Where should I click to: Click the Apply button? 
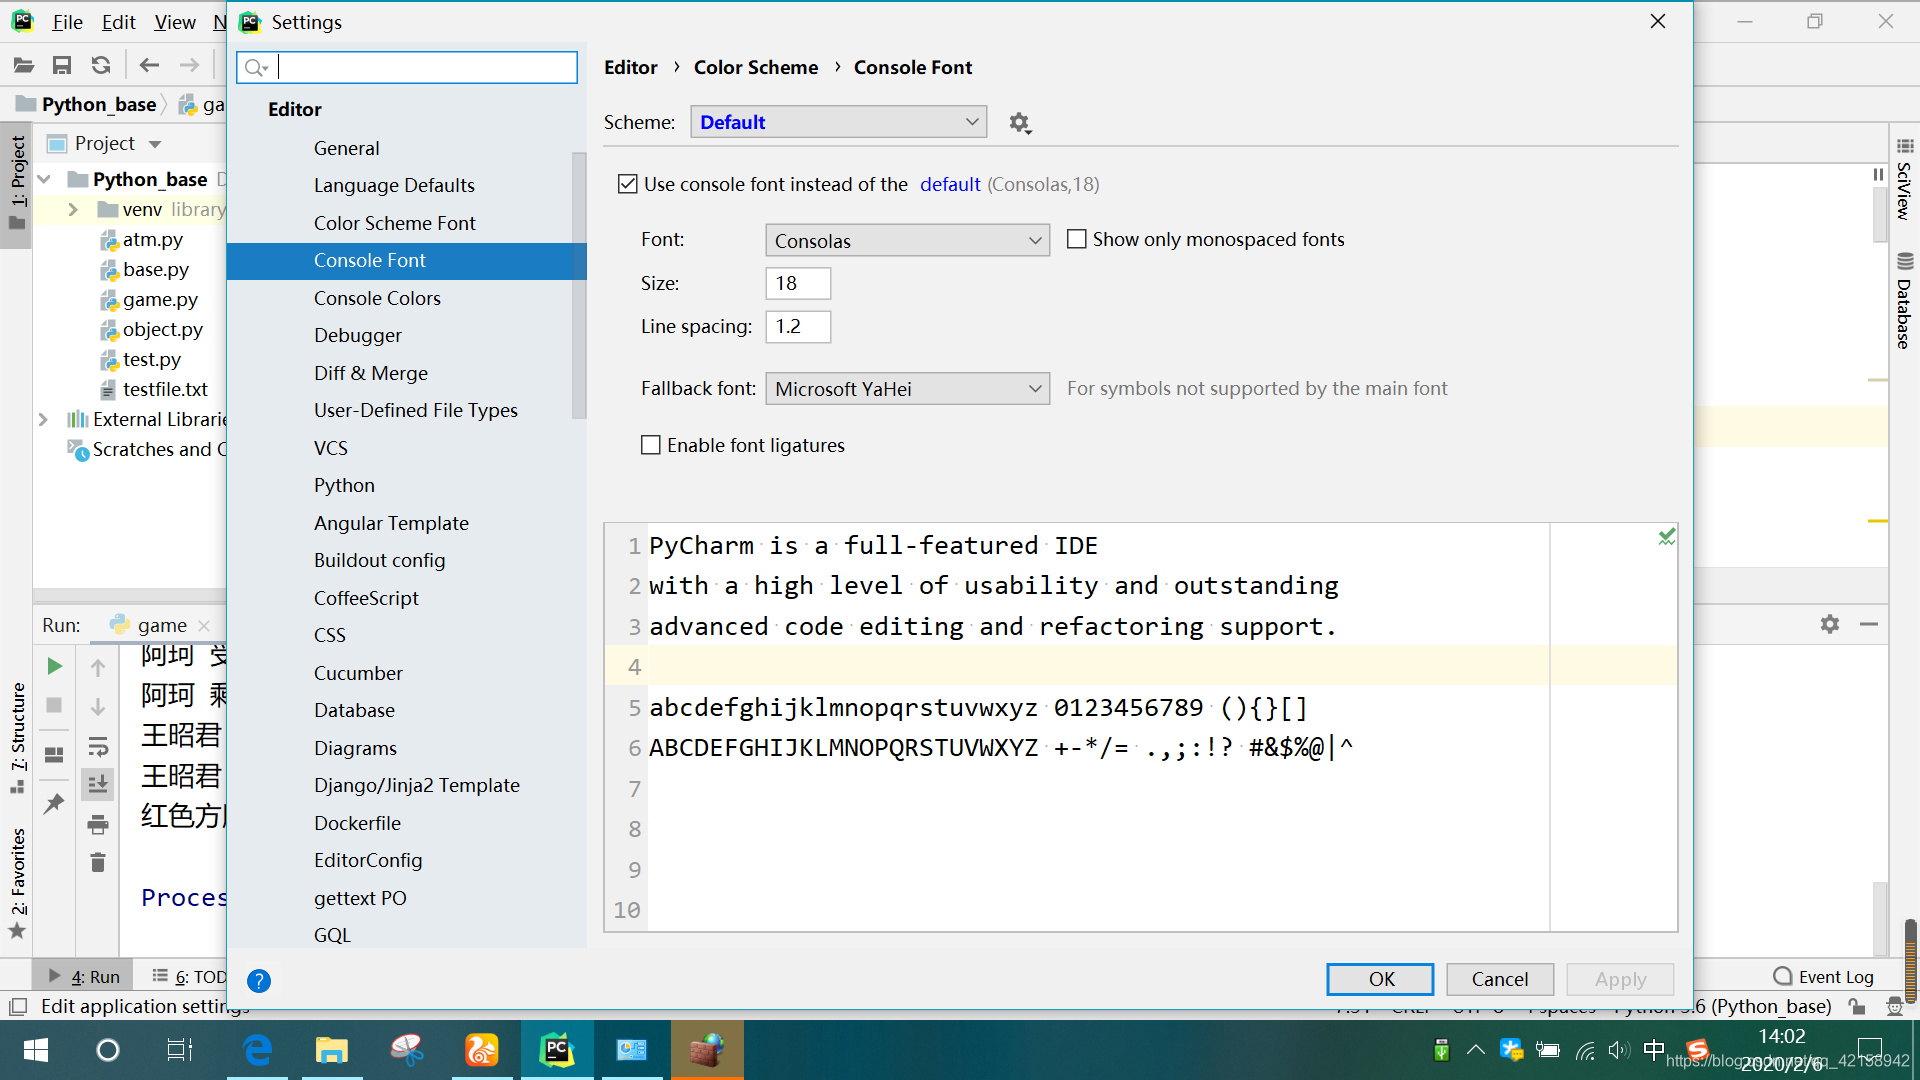1619,980
